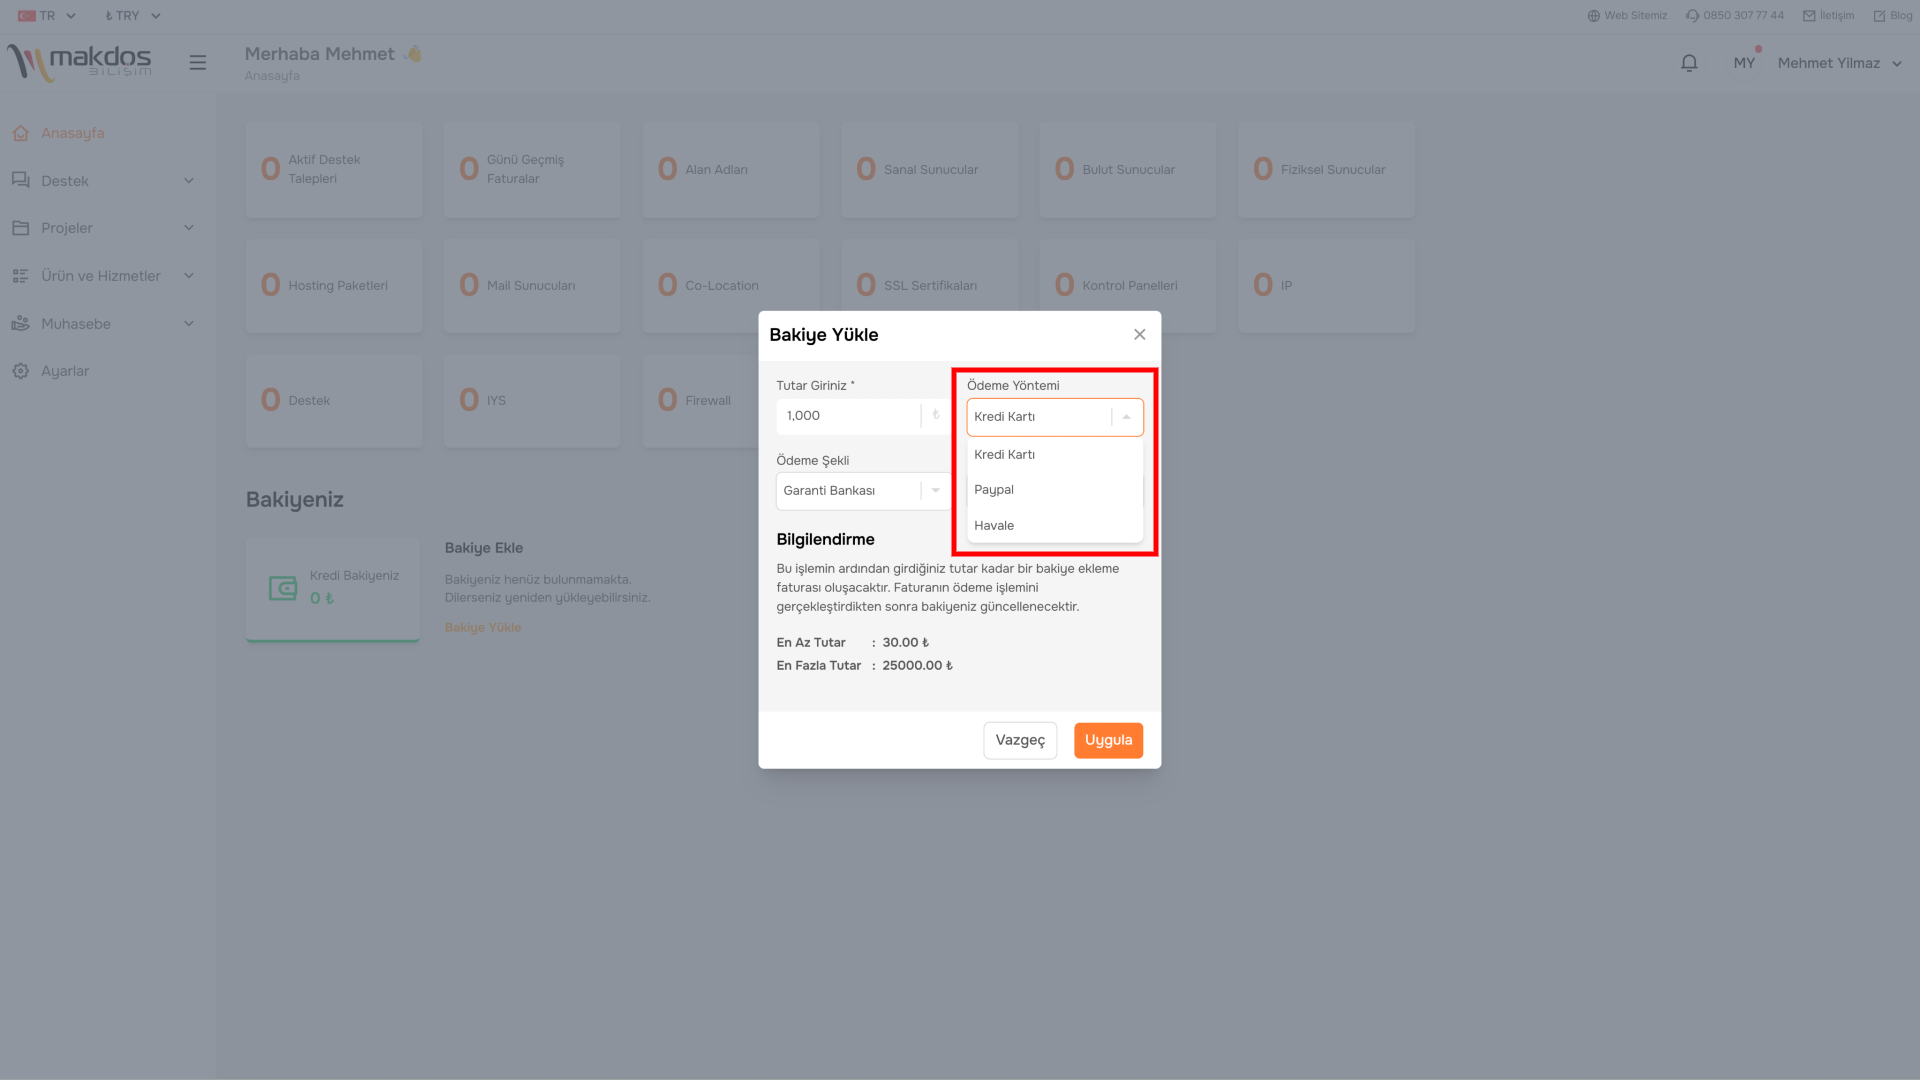Click the headset phone icon
The height and width of the screenshot is (1080, 1920).
pyautogui.click(x=1692, y=16)
